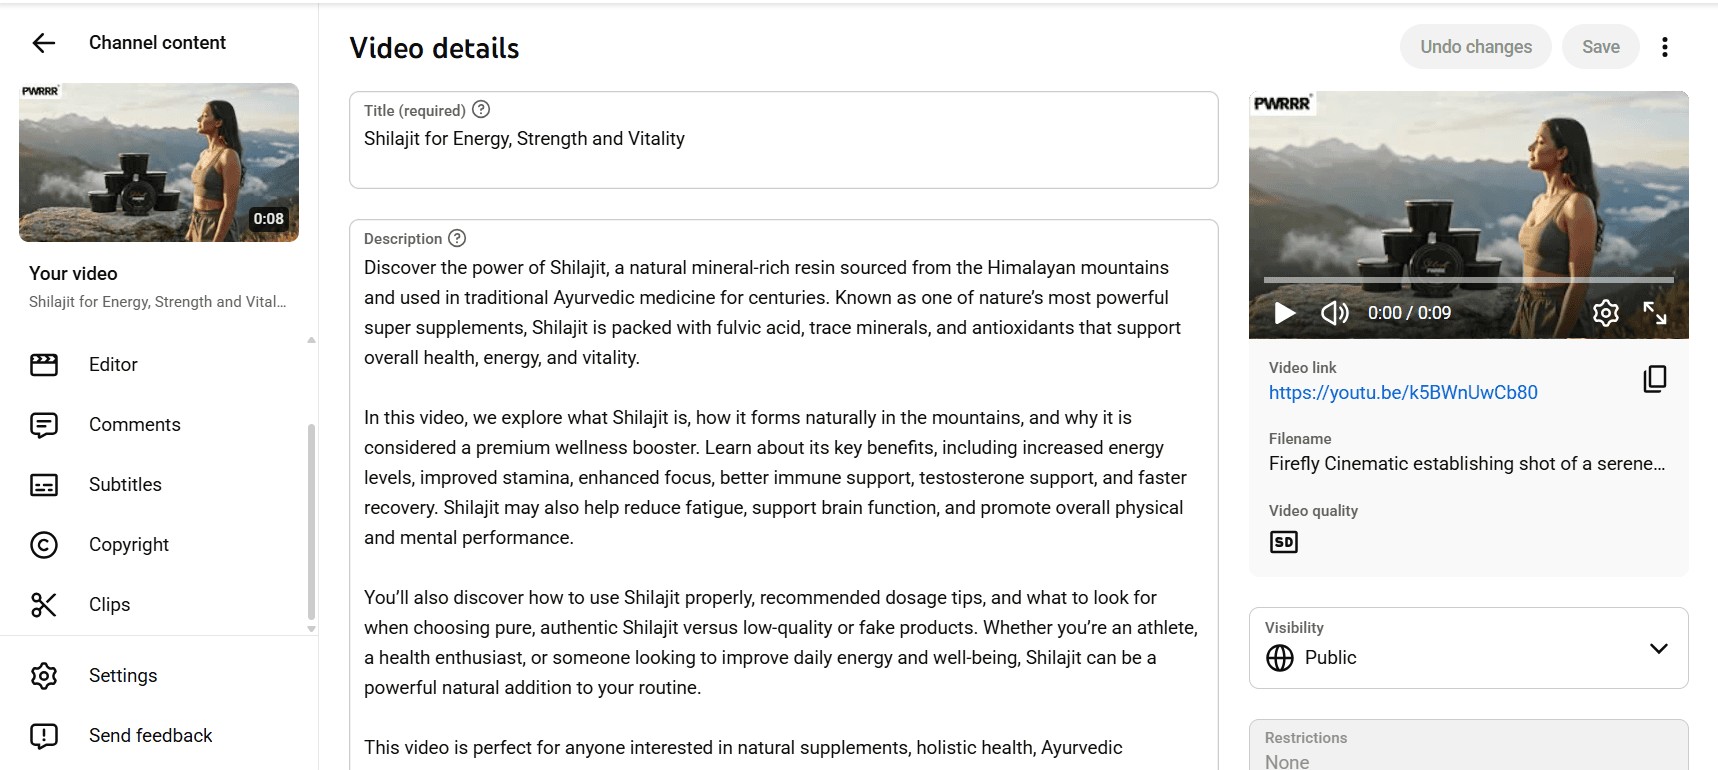Open the Comments section icon
The height and width of the screenshot is (770, 1718).
[x=44, y=425]
